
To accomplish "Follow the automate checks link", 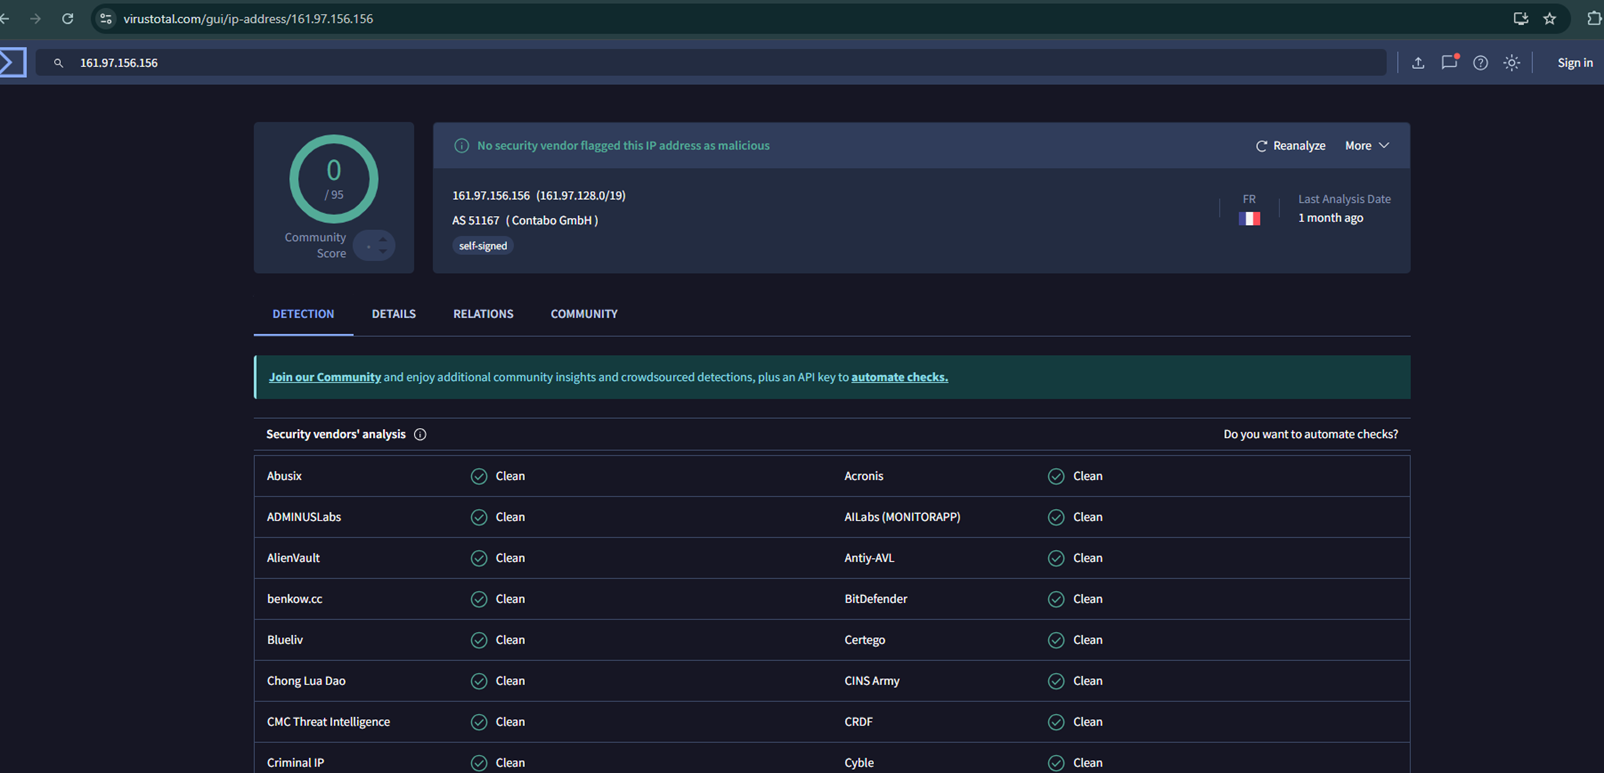I will pos(900,377).
